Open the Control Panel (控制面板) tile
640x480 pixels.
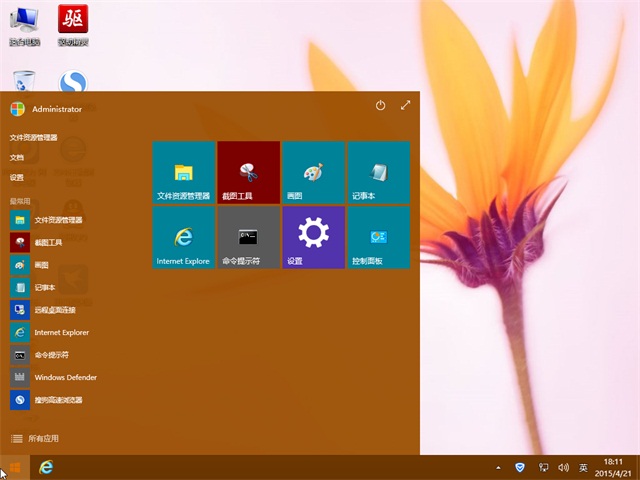point(379,238)
